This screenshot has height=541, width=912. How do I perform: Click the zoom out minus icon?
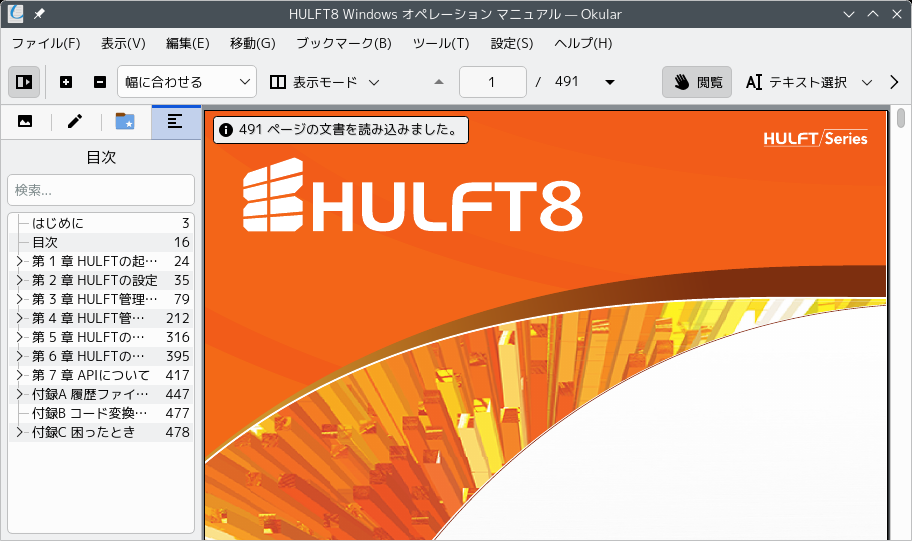click(100, 82)
